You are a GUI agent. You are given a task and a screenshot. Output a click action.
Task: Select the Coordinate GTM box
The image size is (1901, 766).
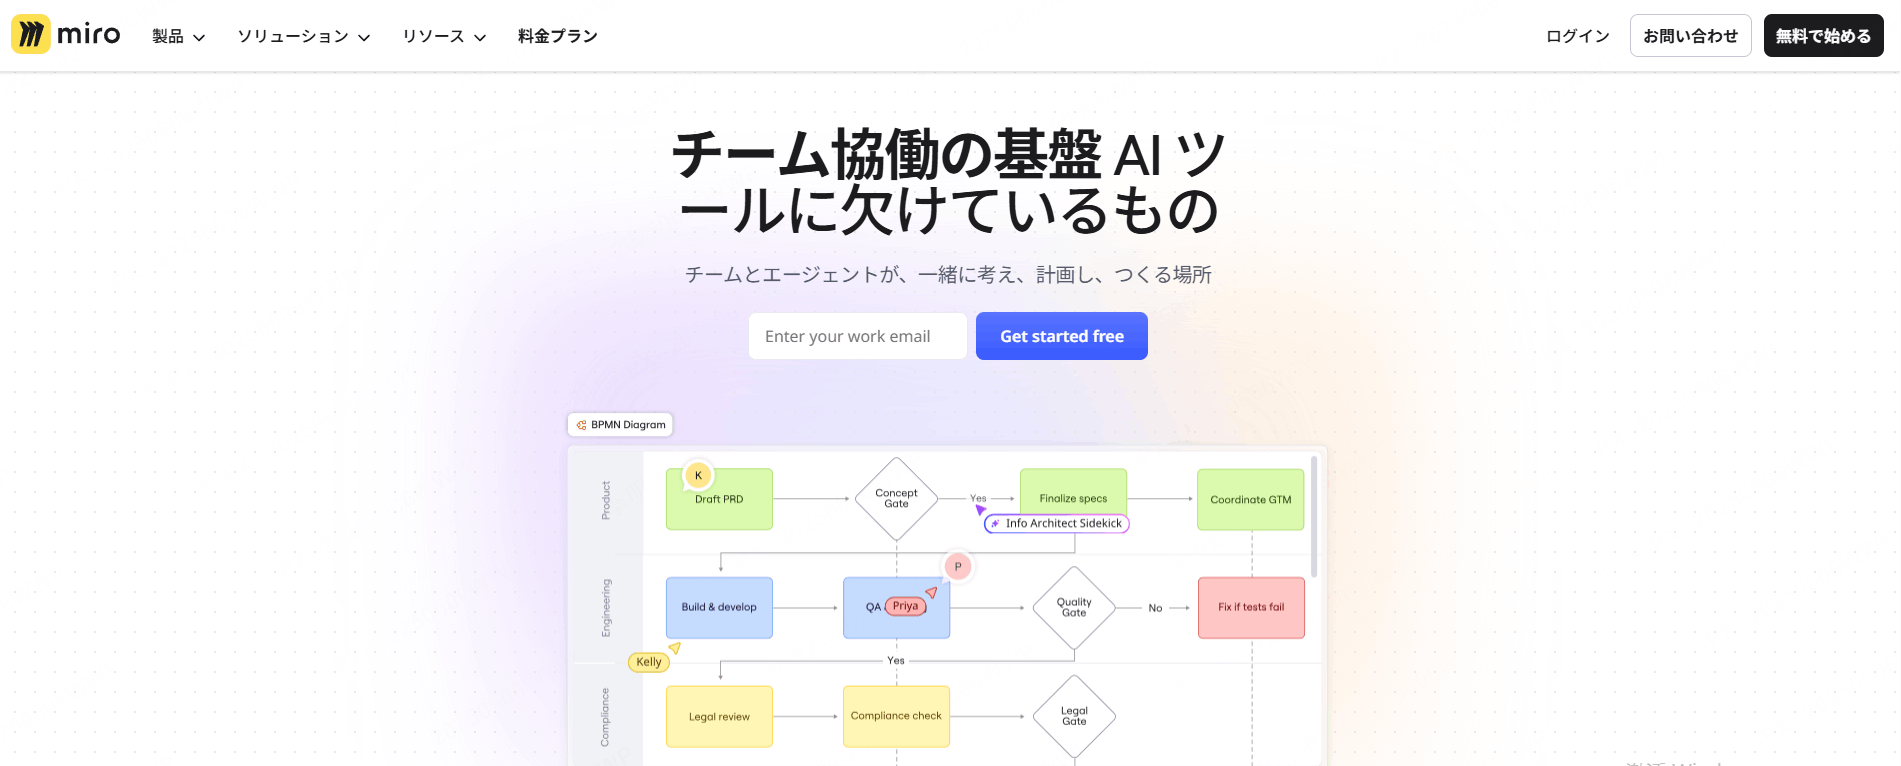coord(1250,499)
